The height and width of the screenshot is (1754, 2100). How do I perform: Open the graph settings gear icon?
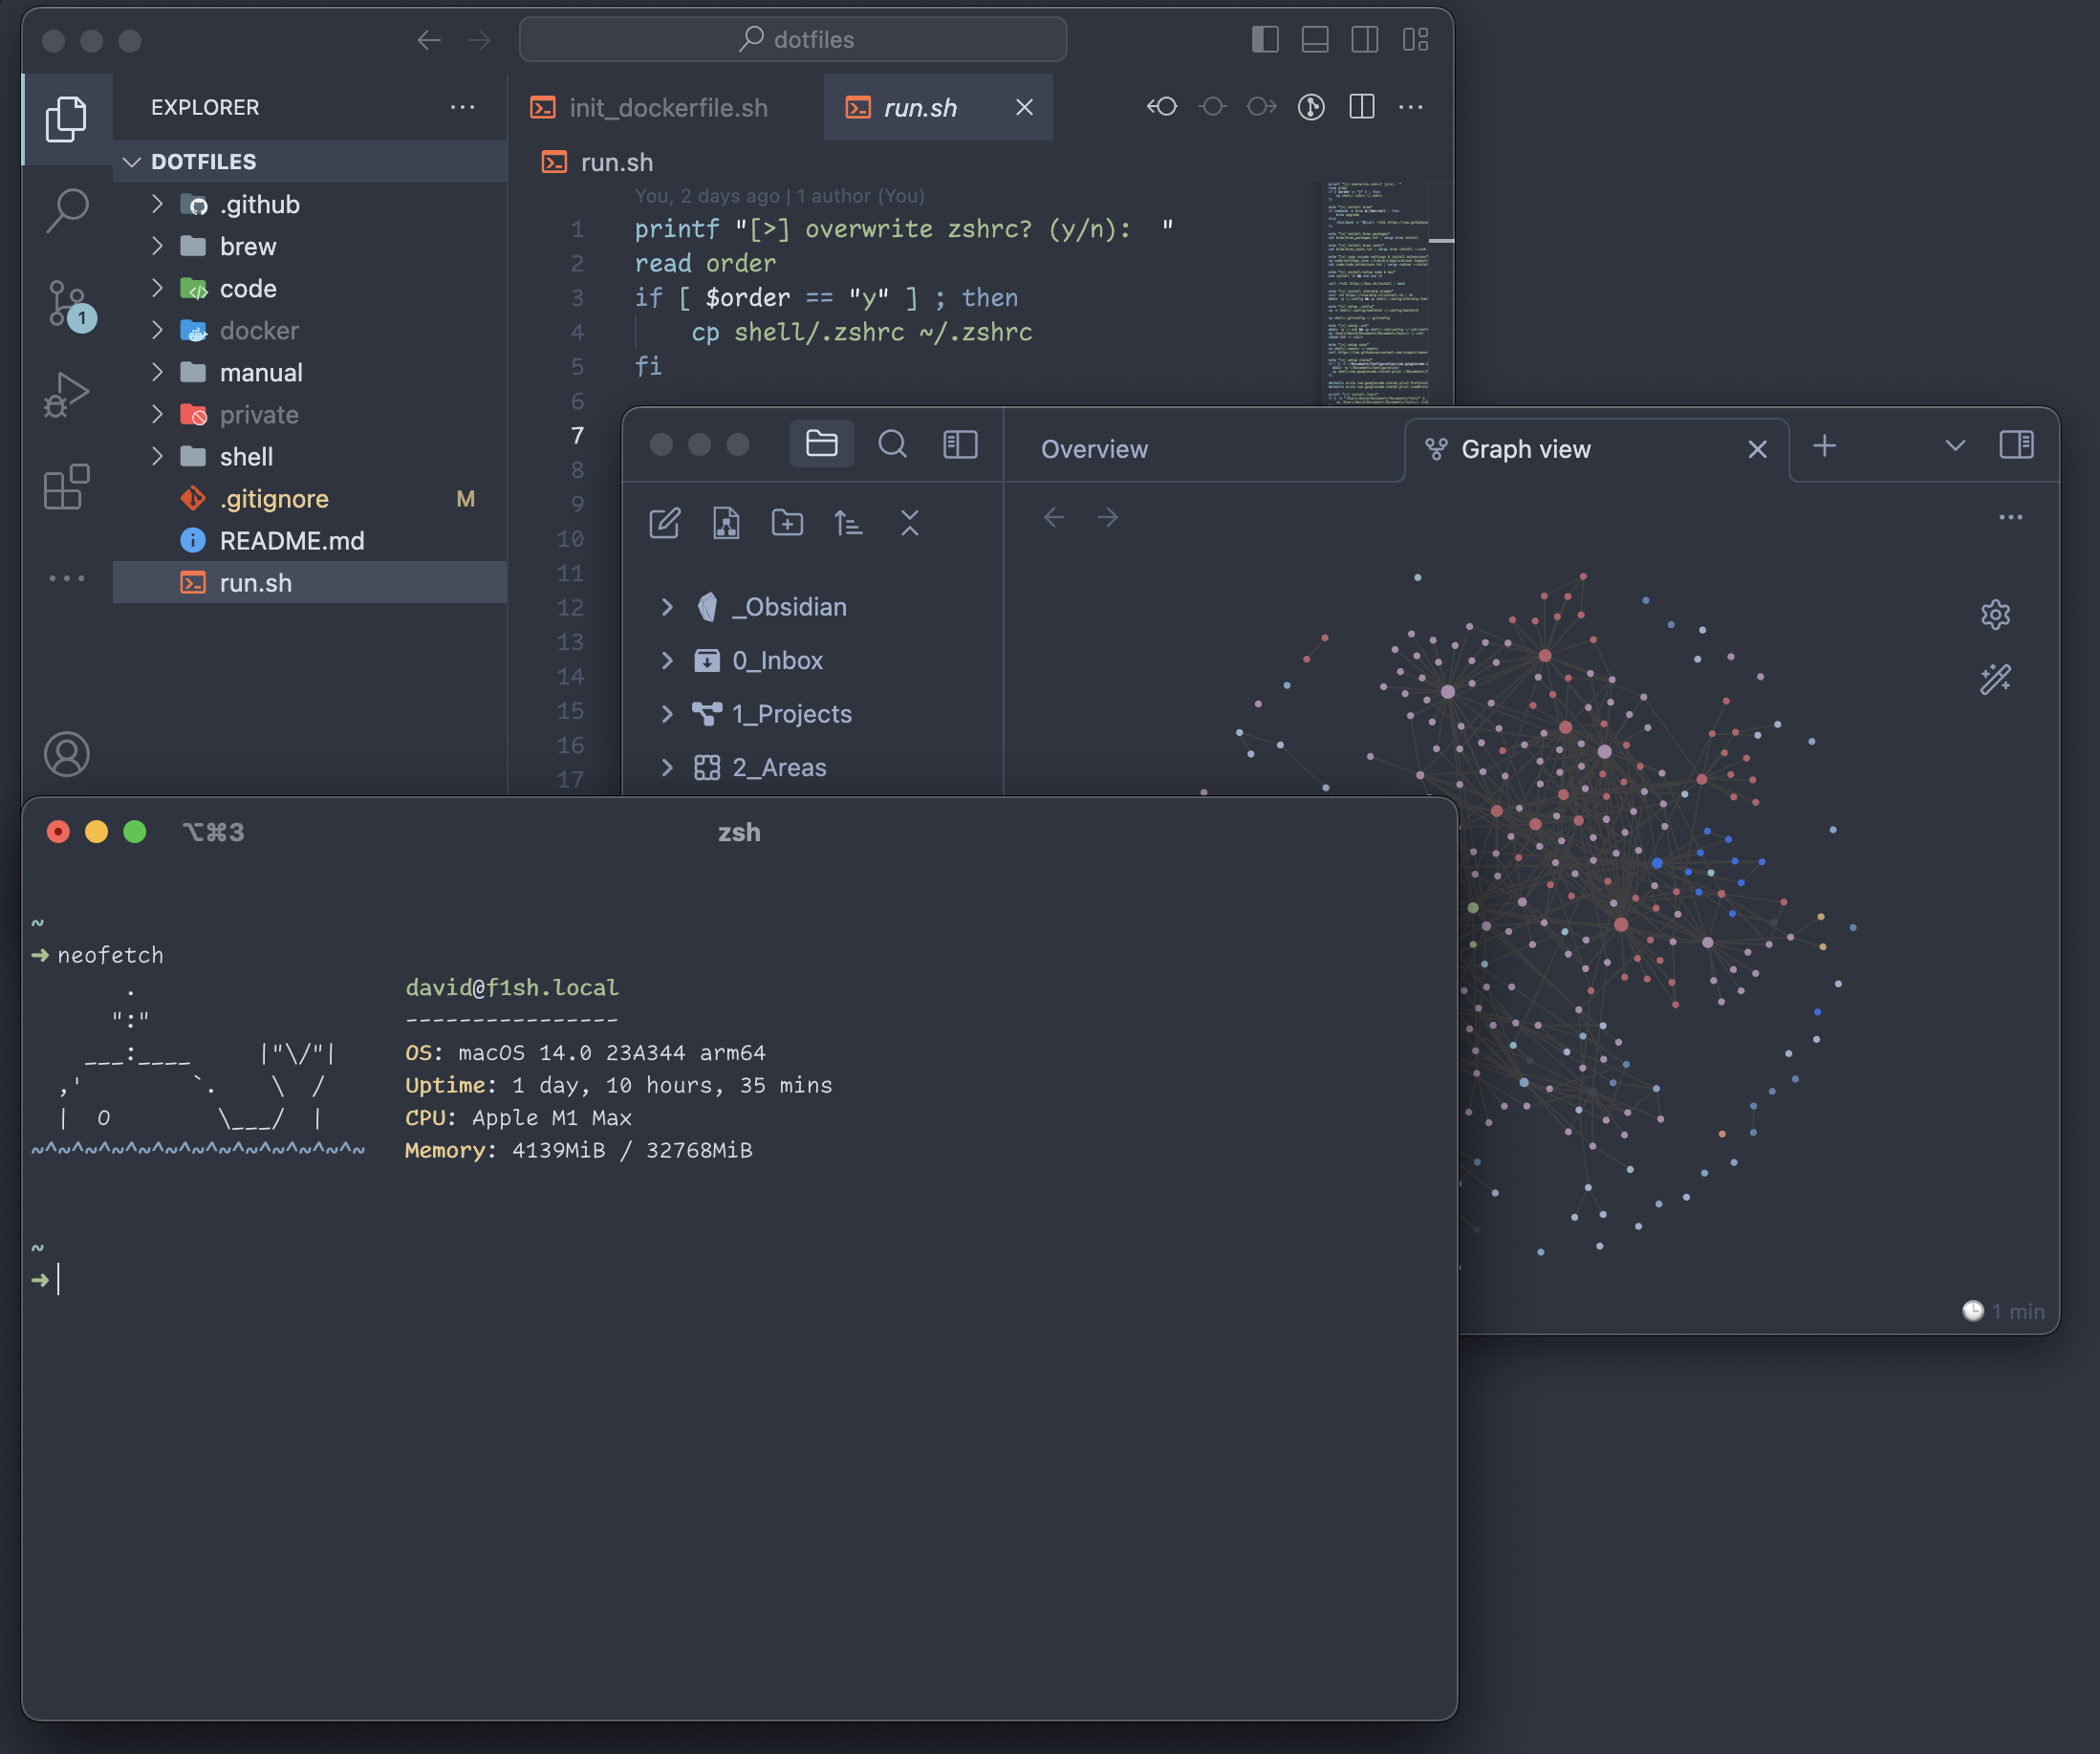1995,614
